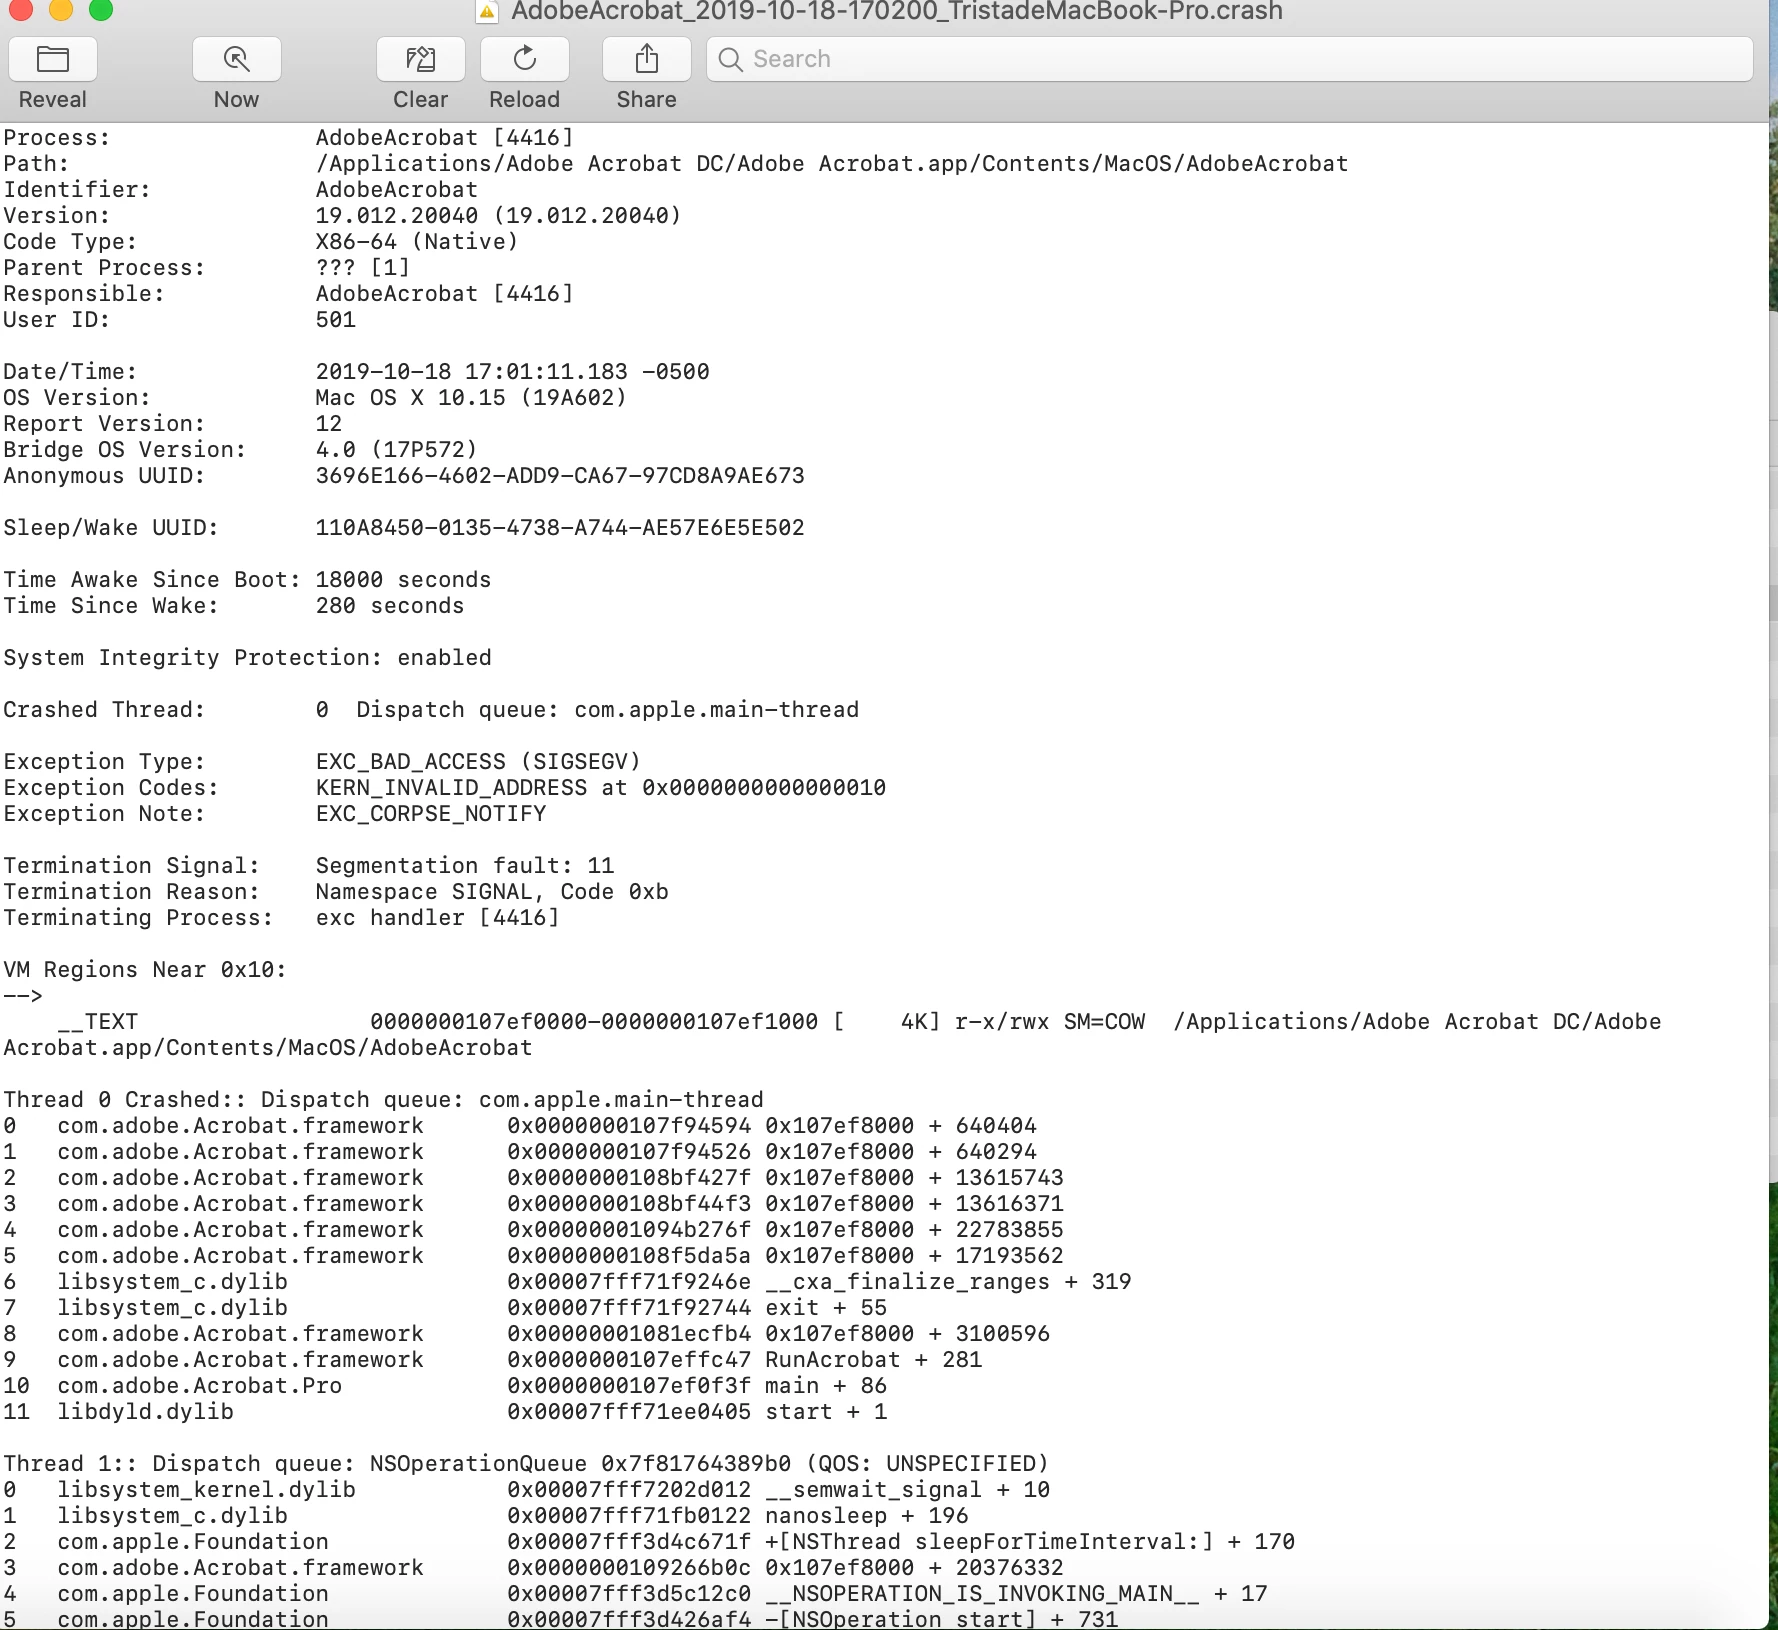The height and width of the screenshot is (1630, 1778).
Task: Click the Reload label
Action: (x=525, y=100)
